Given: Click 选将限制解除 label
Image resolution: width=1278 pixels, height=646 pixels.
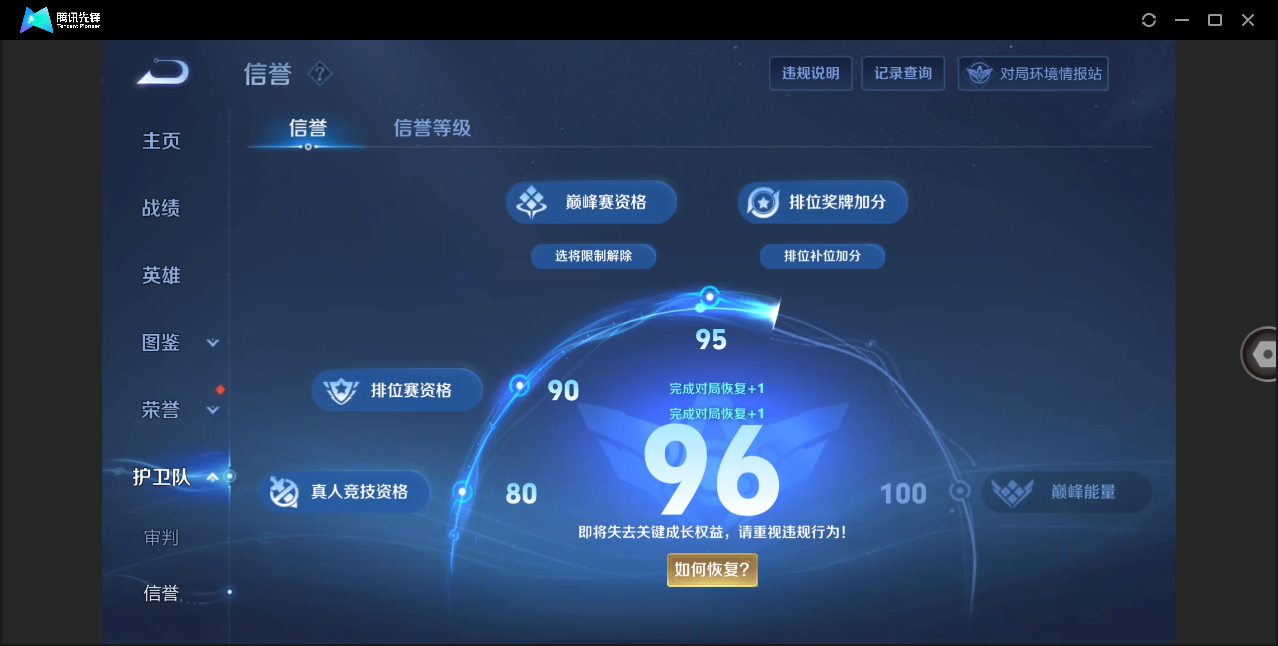Looking at the screenshot, I should (594, 256).
